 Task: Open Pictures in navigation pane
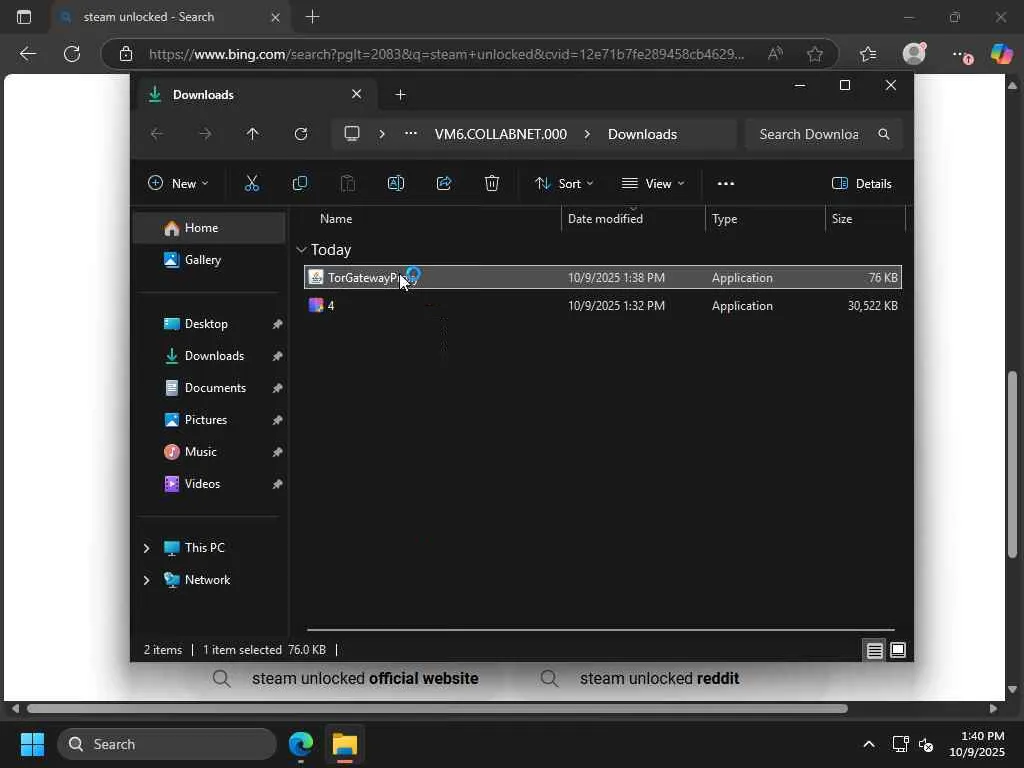point(209,420)
